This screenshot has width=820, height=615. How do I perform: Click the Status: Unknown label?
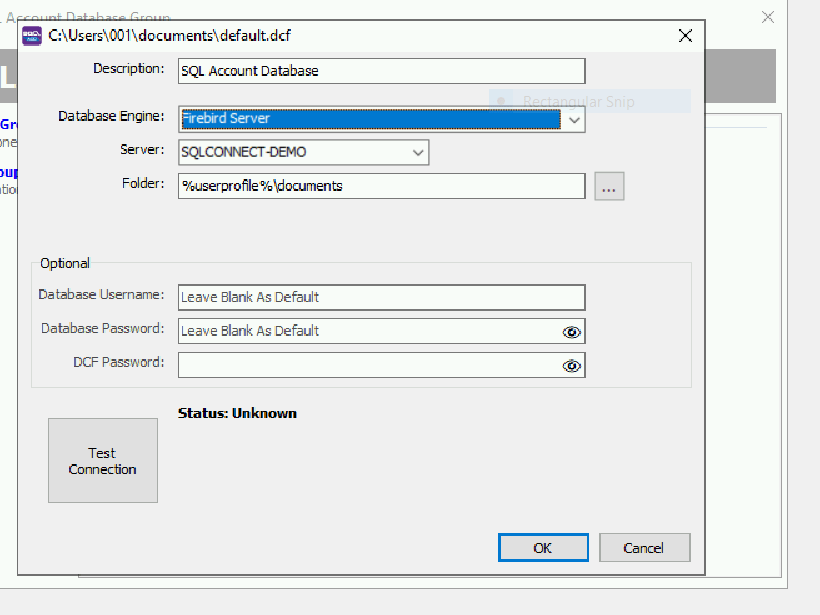click(x=237, y=413)
